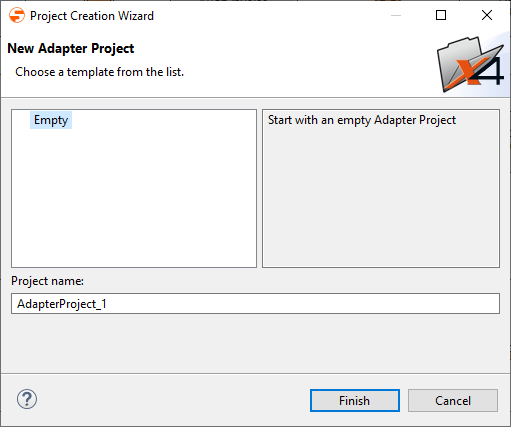
Task: Click the help question mark icon
Action: (x=27, y=399)
